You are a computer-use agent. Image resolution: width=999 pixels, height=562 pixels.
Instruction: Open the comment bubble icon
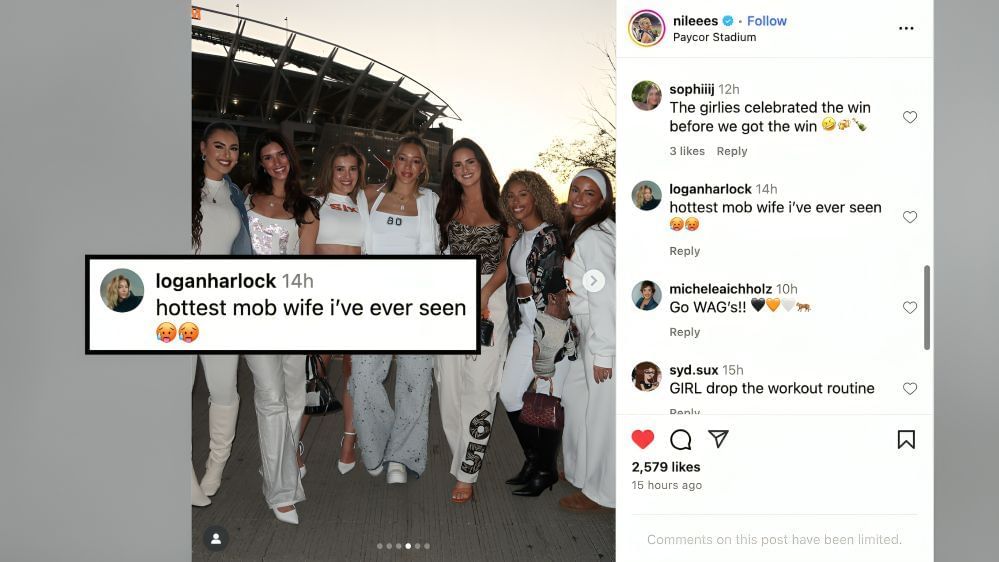[680, 439]
